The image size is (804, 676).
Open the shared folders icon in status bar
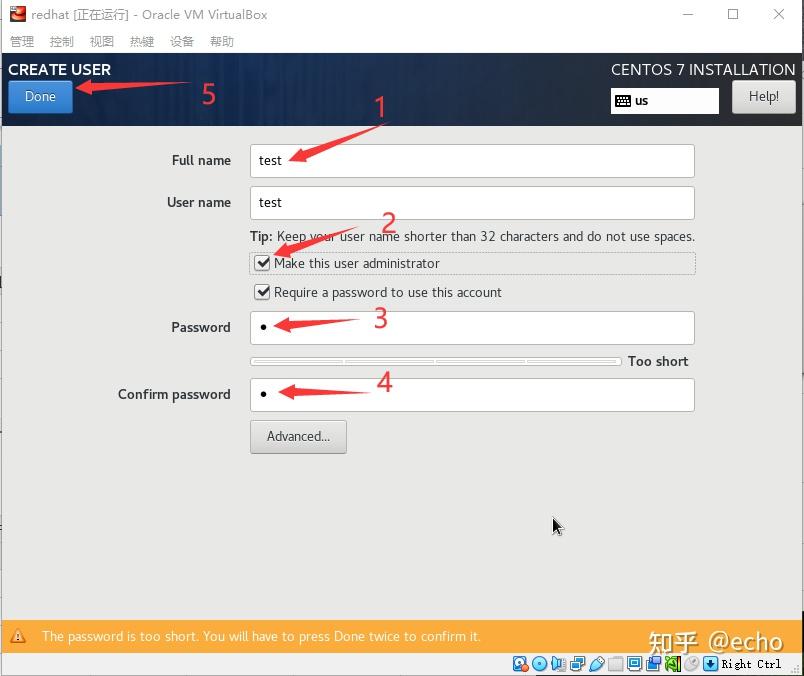pyautogui.click(x=616, y=663)
